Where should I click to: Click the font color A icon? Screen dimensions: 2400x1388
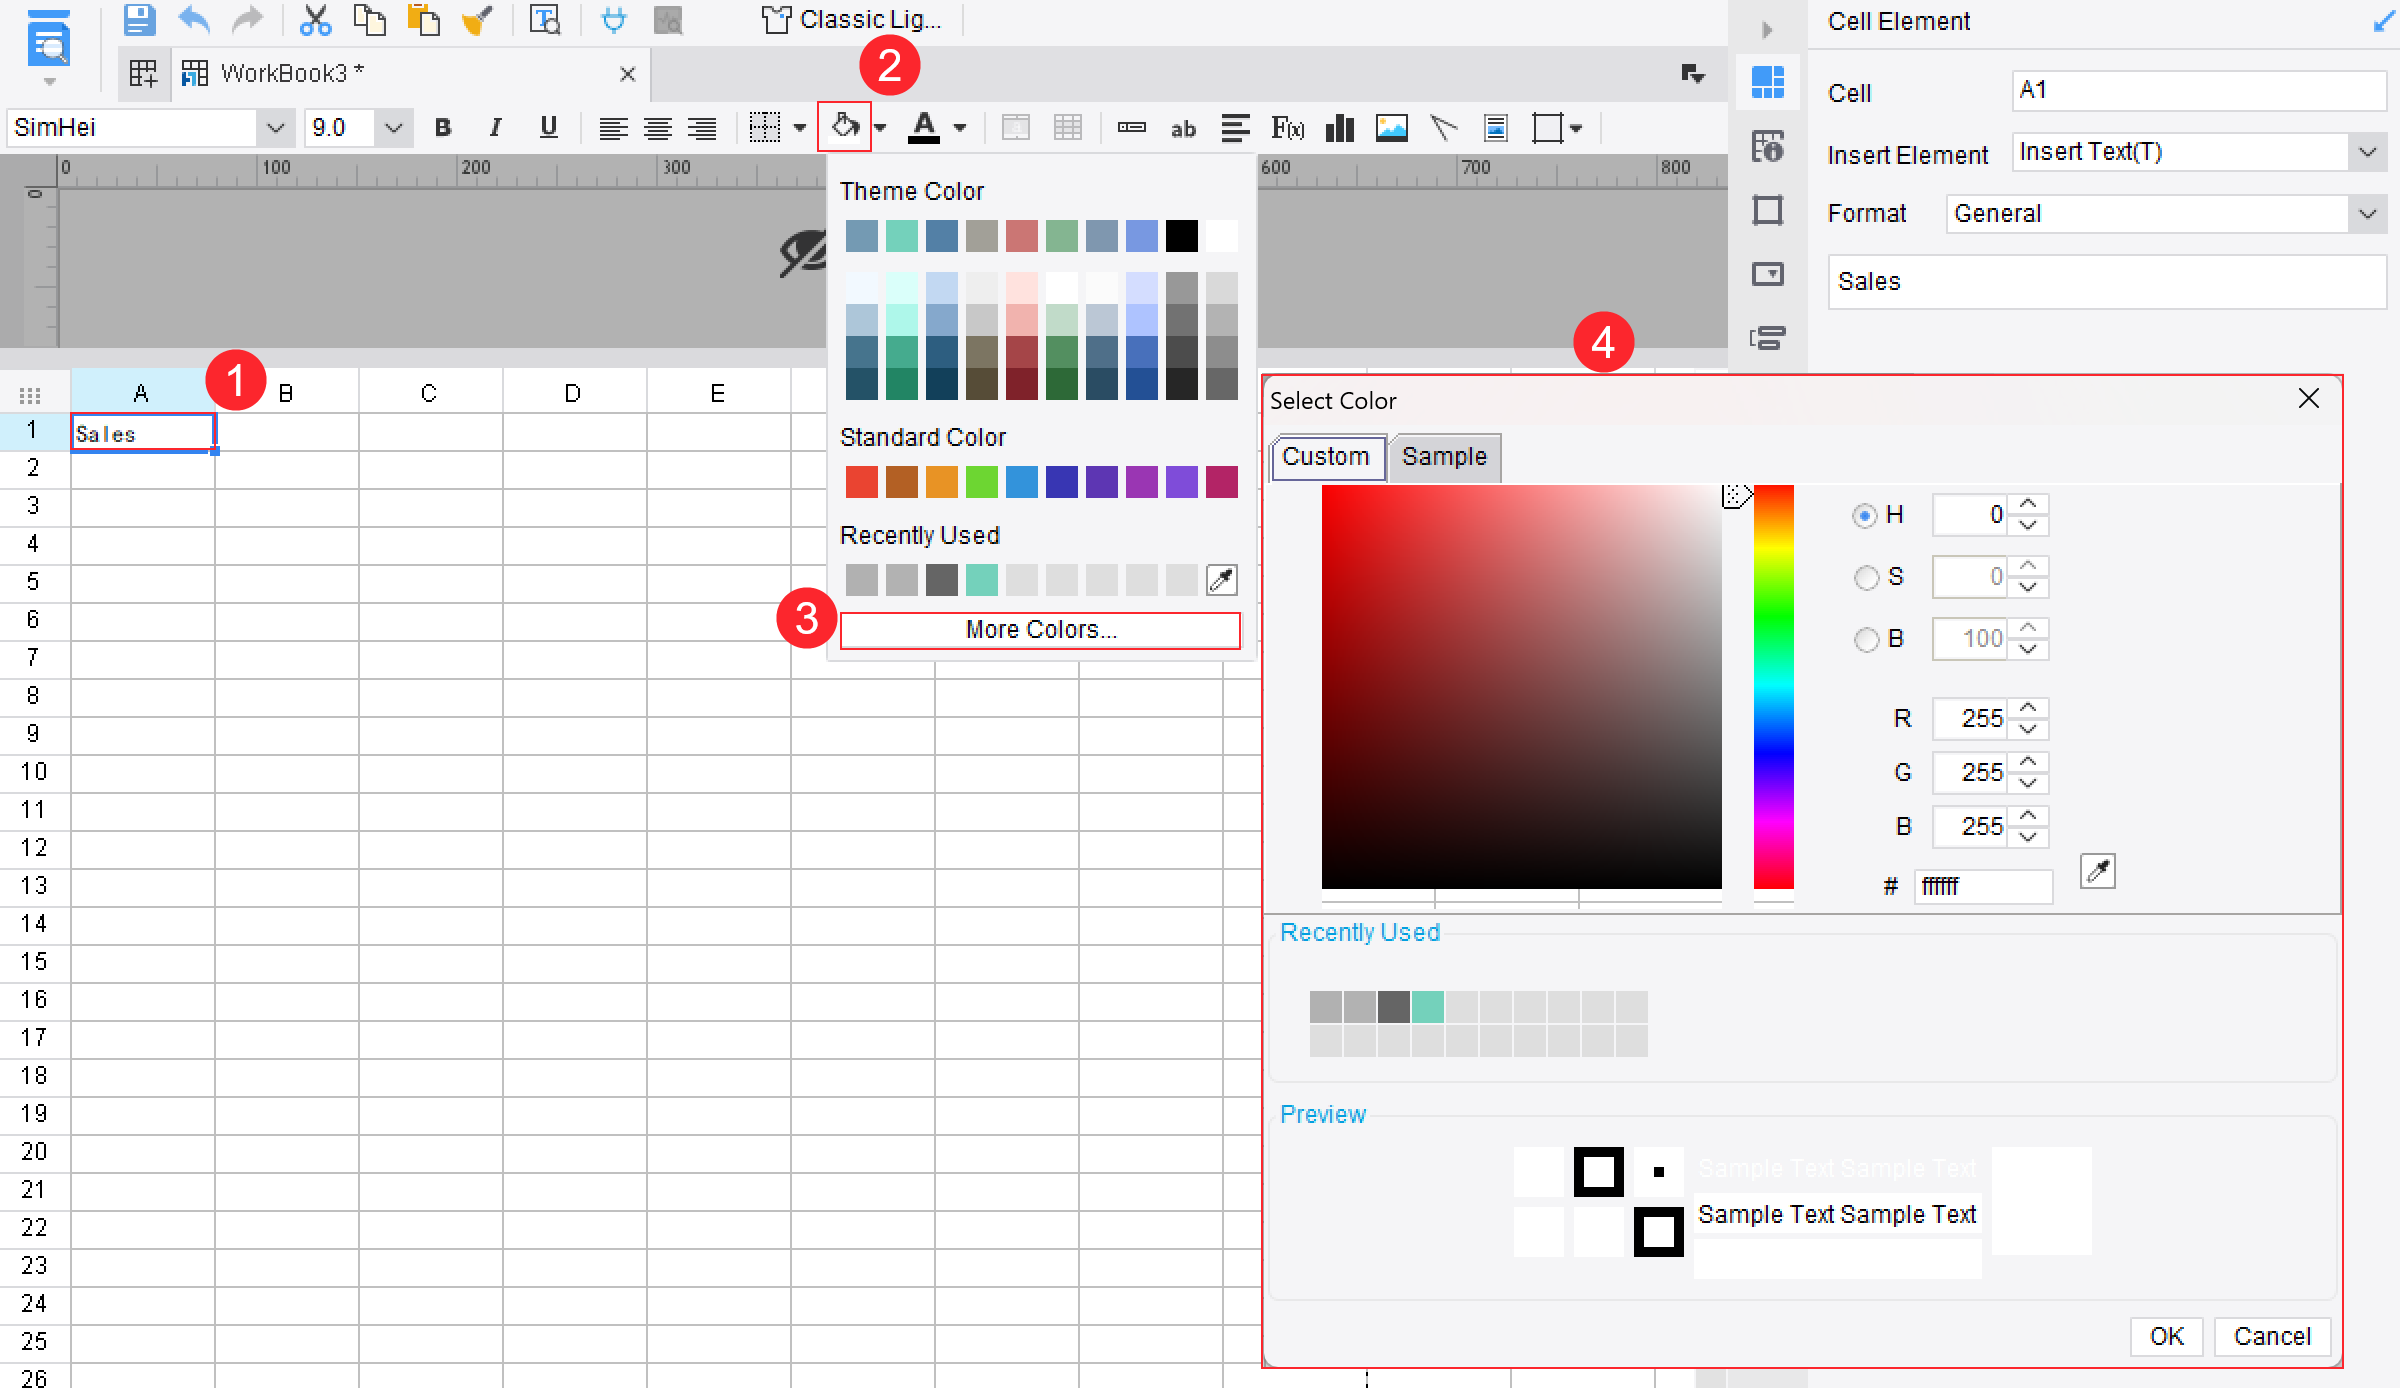[x=924, y=127]
